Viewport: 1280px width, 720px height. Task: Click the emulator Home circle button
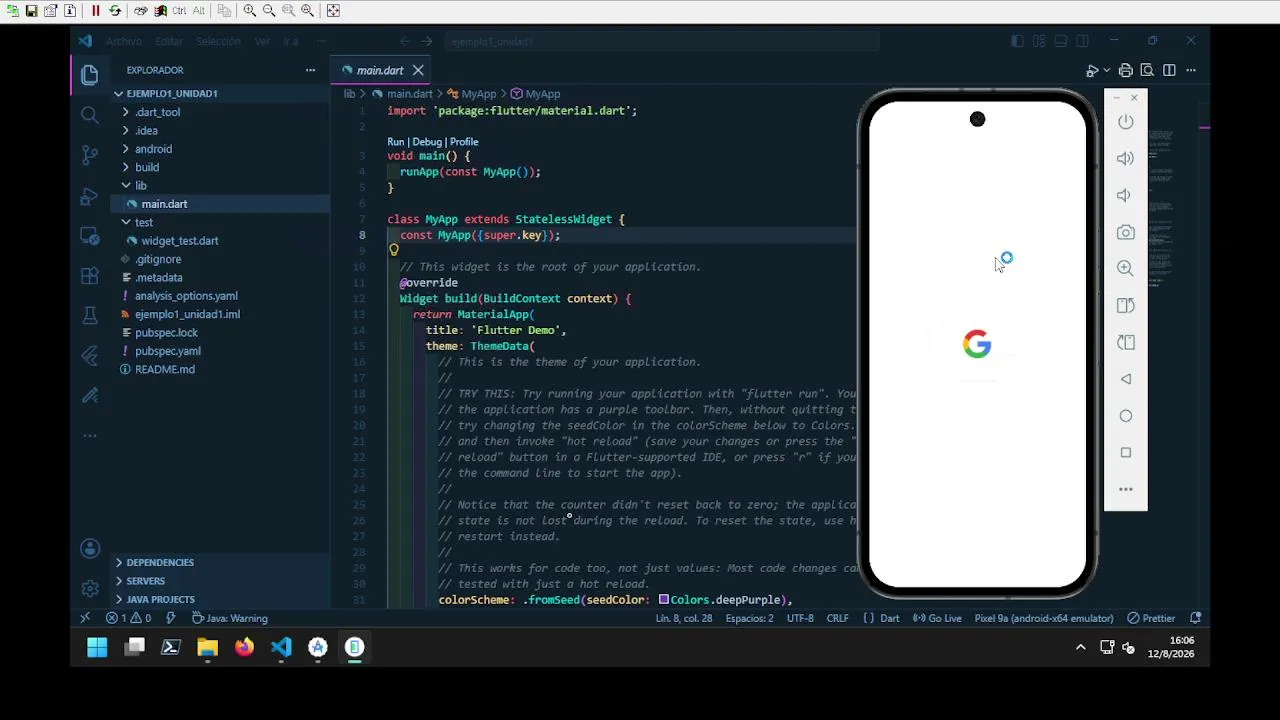click(1126, 416)
